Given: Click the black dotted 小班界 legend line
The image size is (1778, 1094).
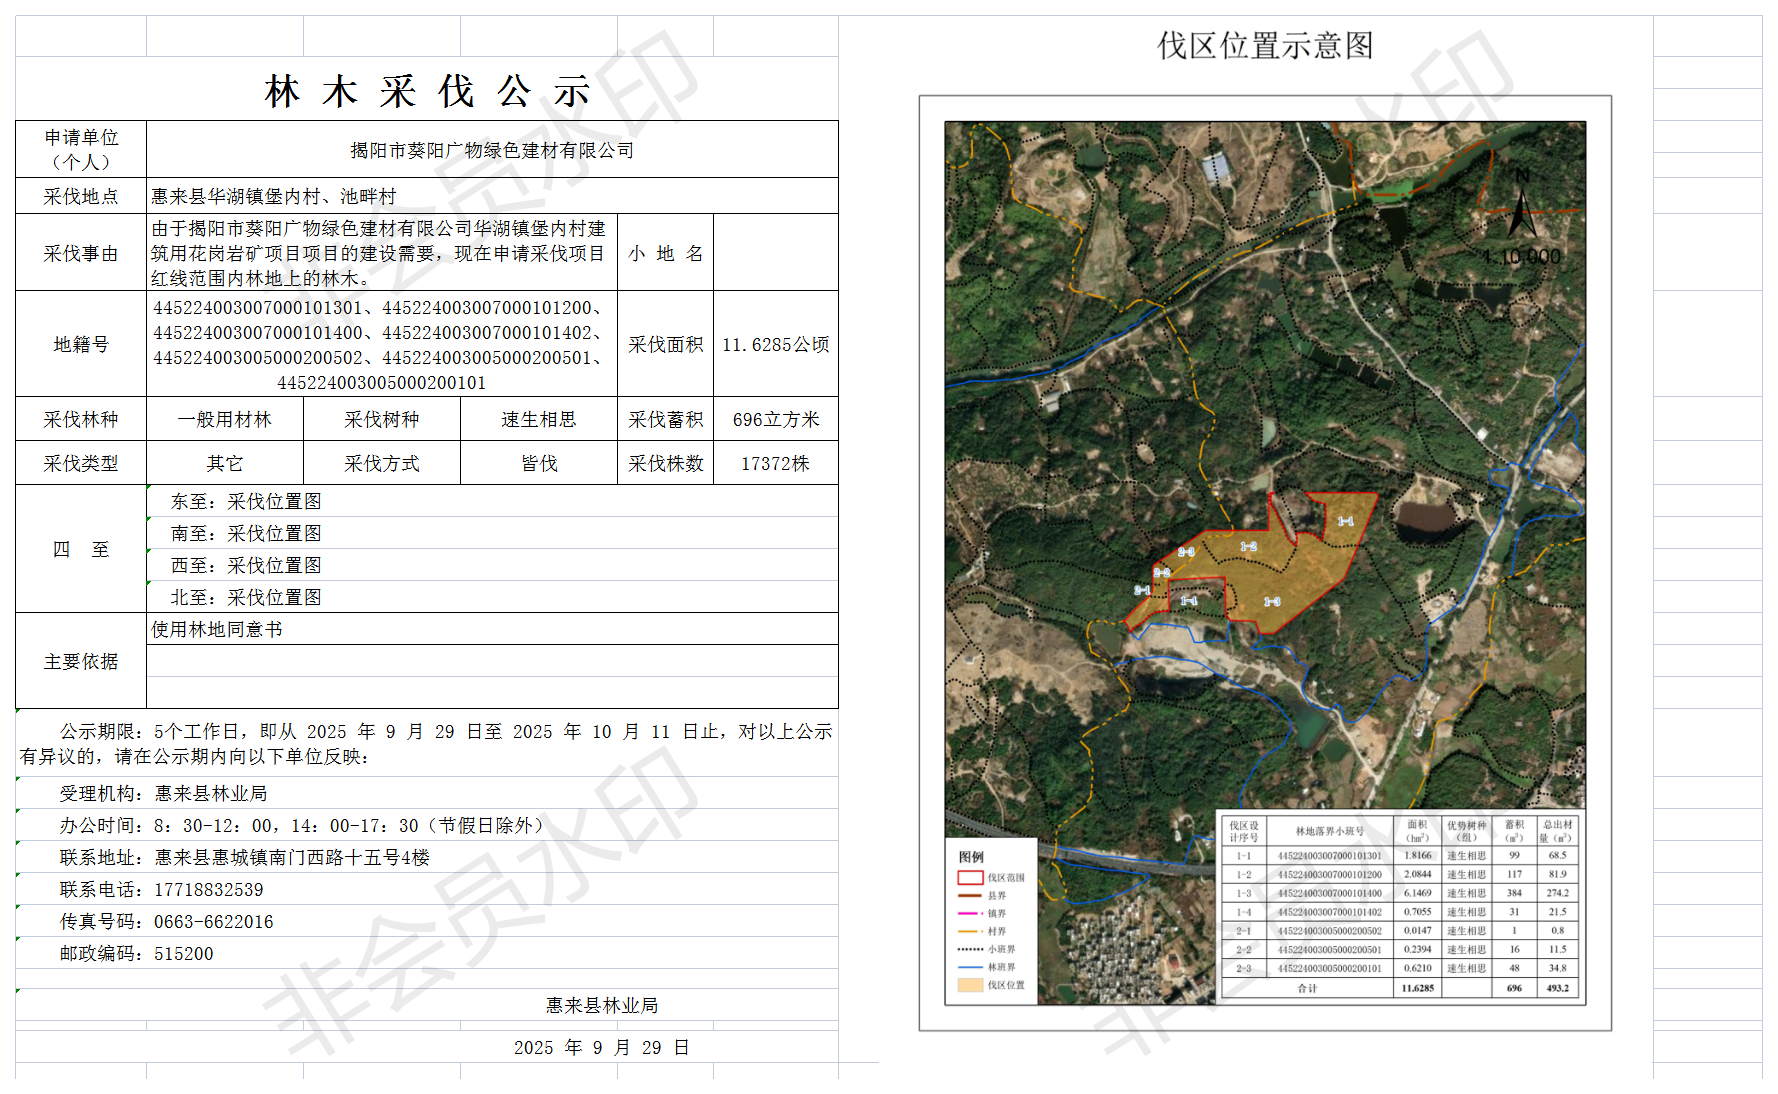Looking at the screenshot, I should click(x=970, y=950).
